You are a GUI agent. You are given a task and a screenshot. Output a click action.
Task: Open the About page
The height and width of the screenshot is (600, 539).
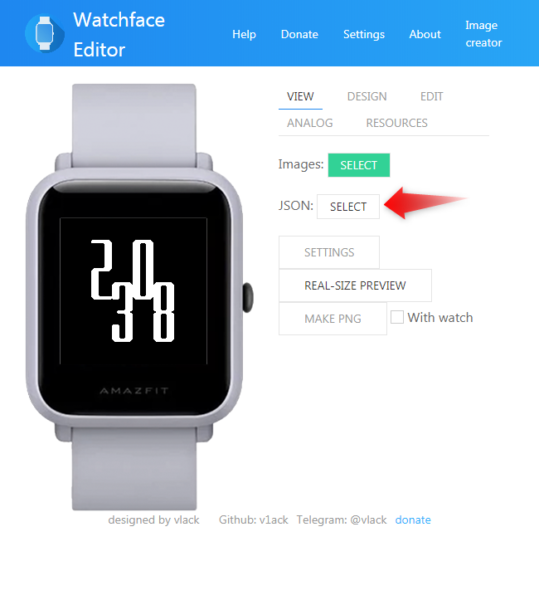tap(425, 34)
